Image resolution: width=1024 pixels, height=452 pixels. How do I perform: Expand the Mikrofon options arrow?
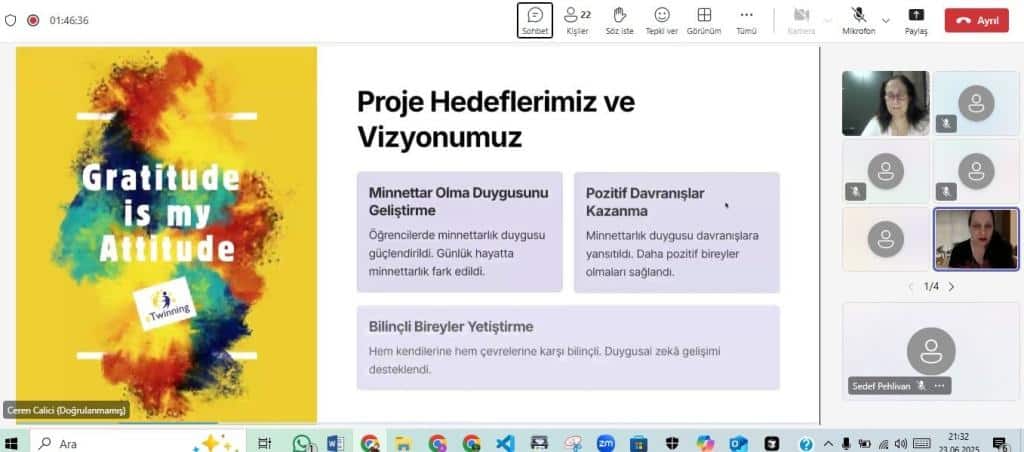[x=886, y=19]
